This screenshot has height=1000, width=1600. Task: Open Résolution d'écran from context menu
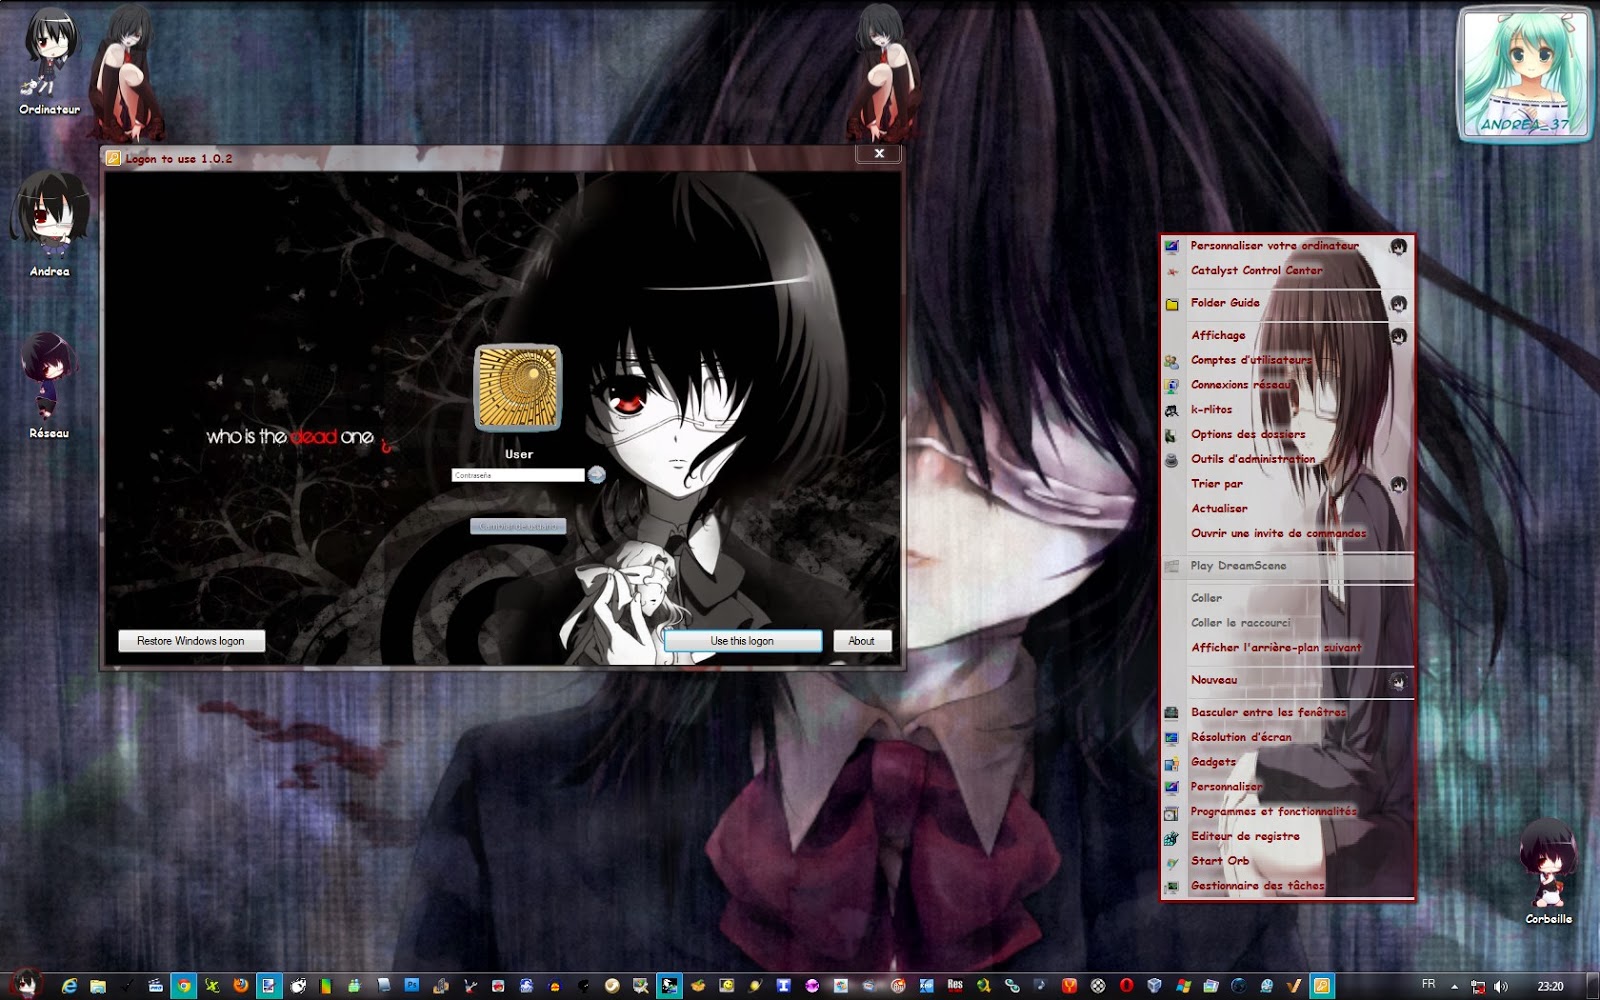pos(1287,738)
